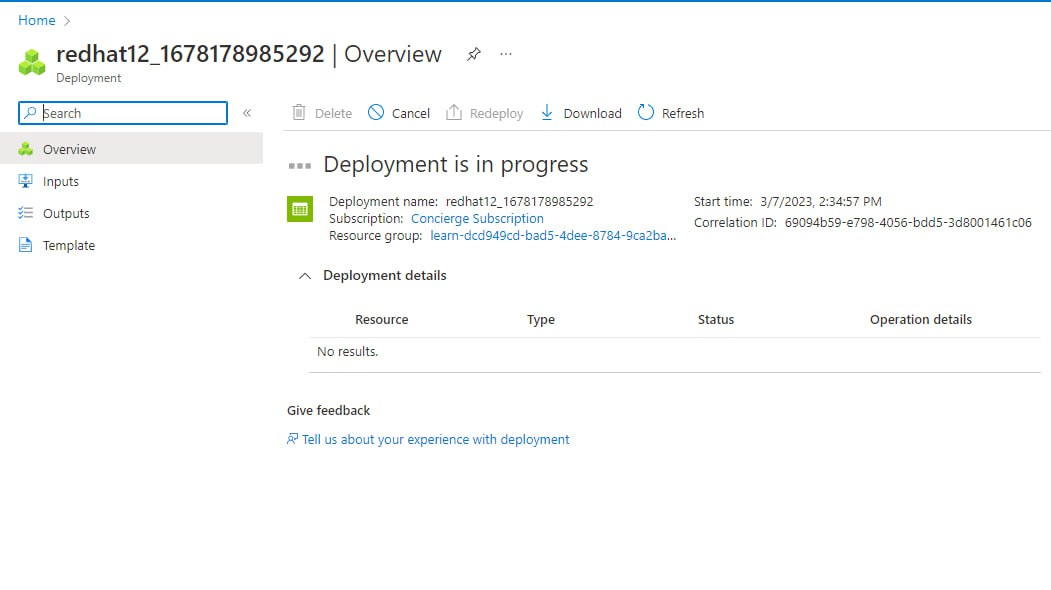Click the Refresh circular arrow icon
This screenshot has height=590, width=1051.
pos(645,113)
